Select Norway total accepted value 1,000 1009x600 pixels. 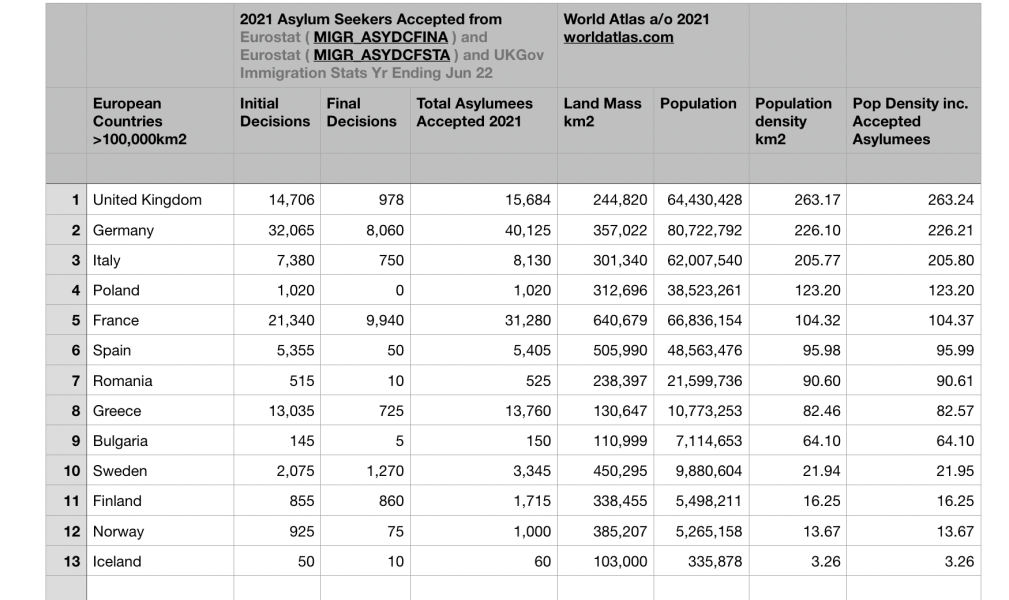[484, 531]
